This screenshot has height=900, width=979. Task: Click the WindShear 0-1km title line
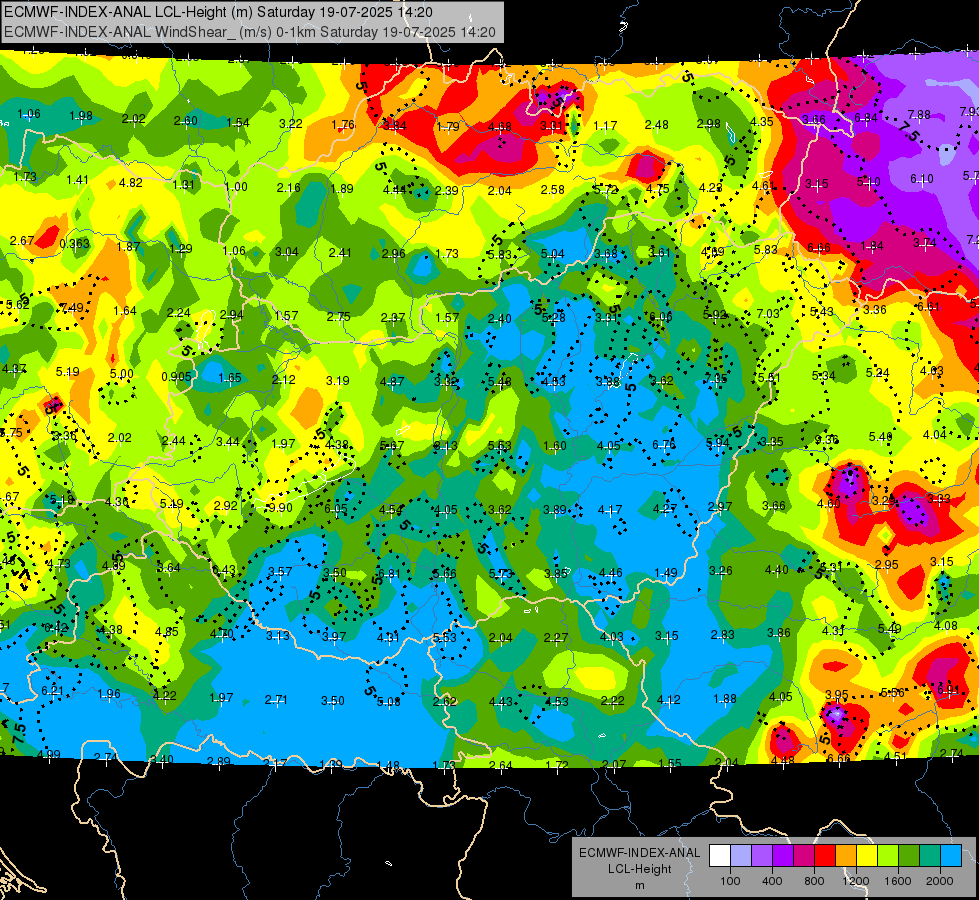tap(250, 32)
